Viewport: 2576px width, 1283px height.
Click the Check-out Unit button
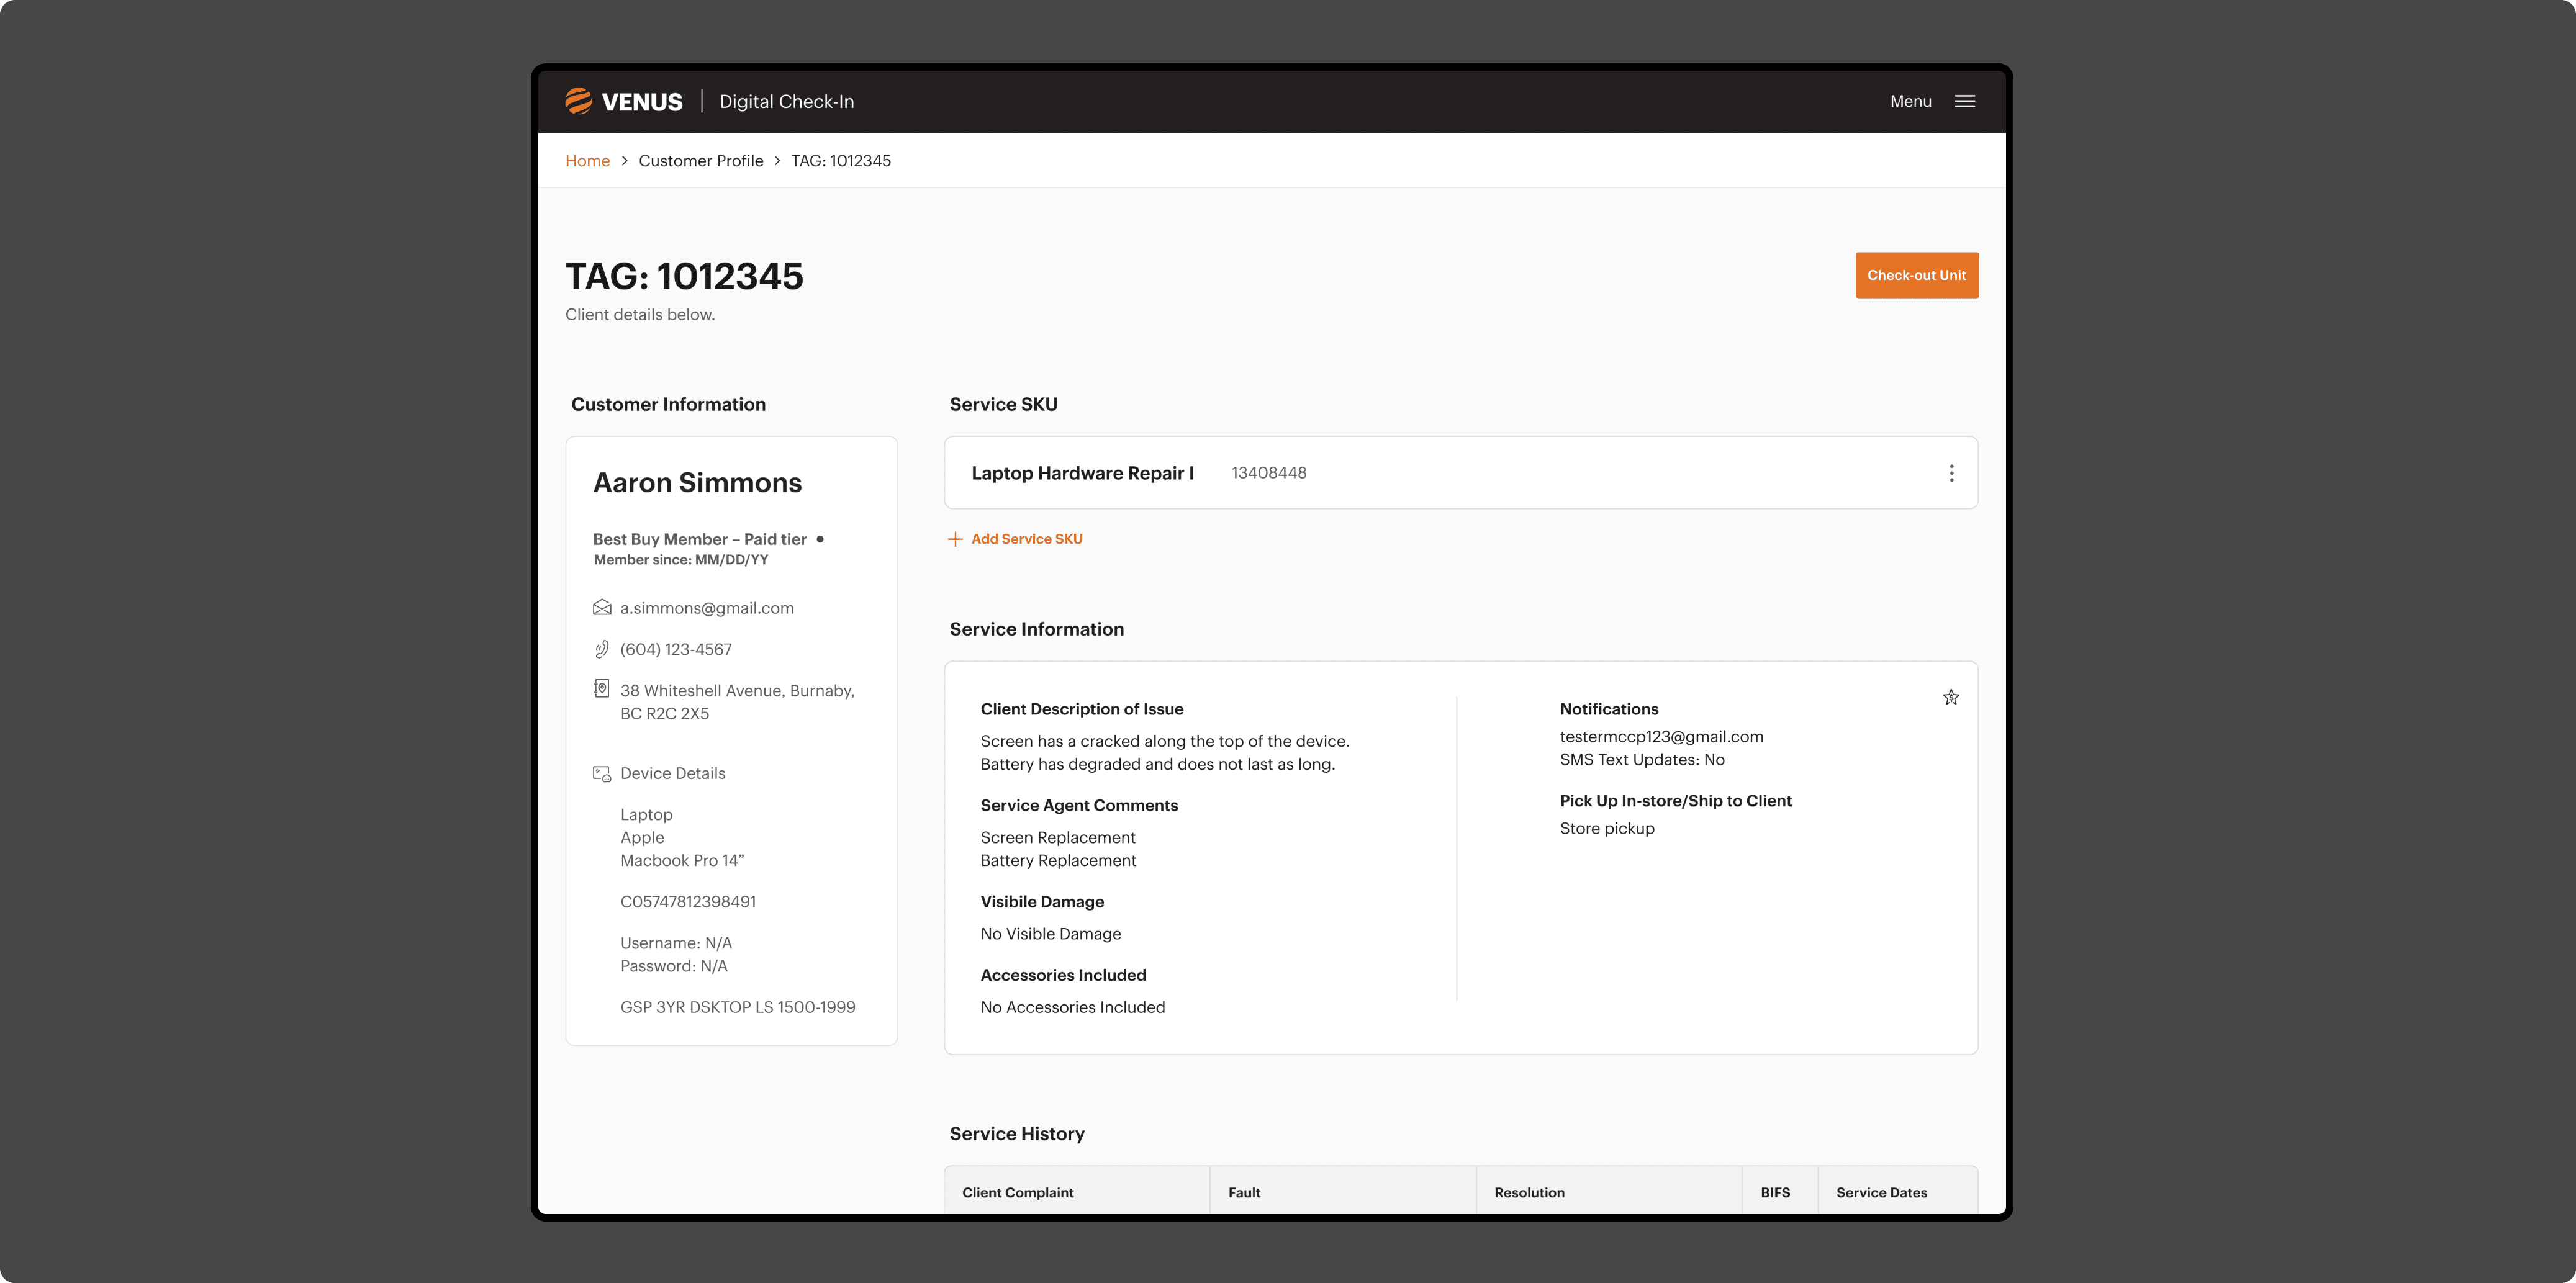point(1916,275)
